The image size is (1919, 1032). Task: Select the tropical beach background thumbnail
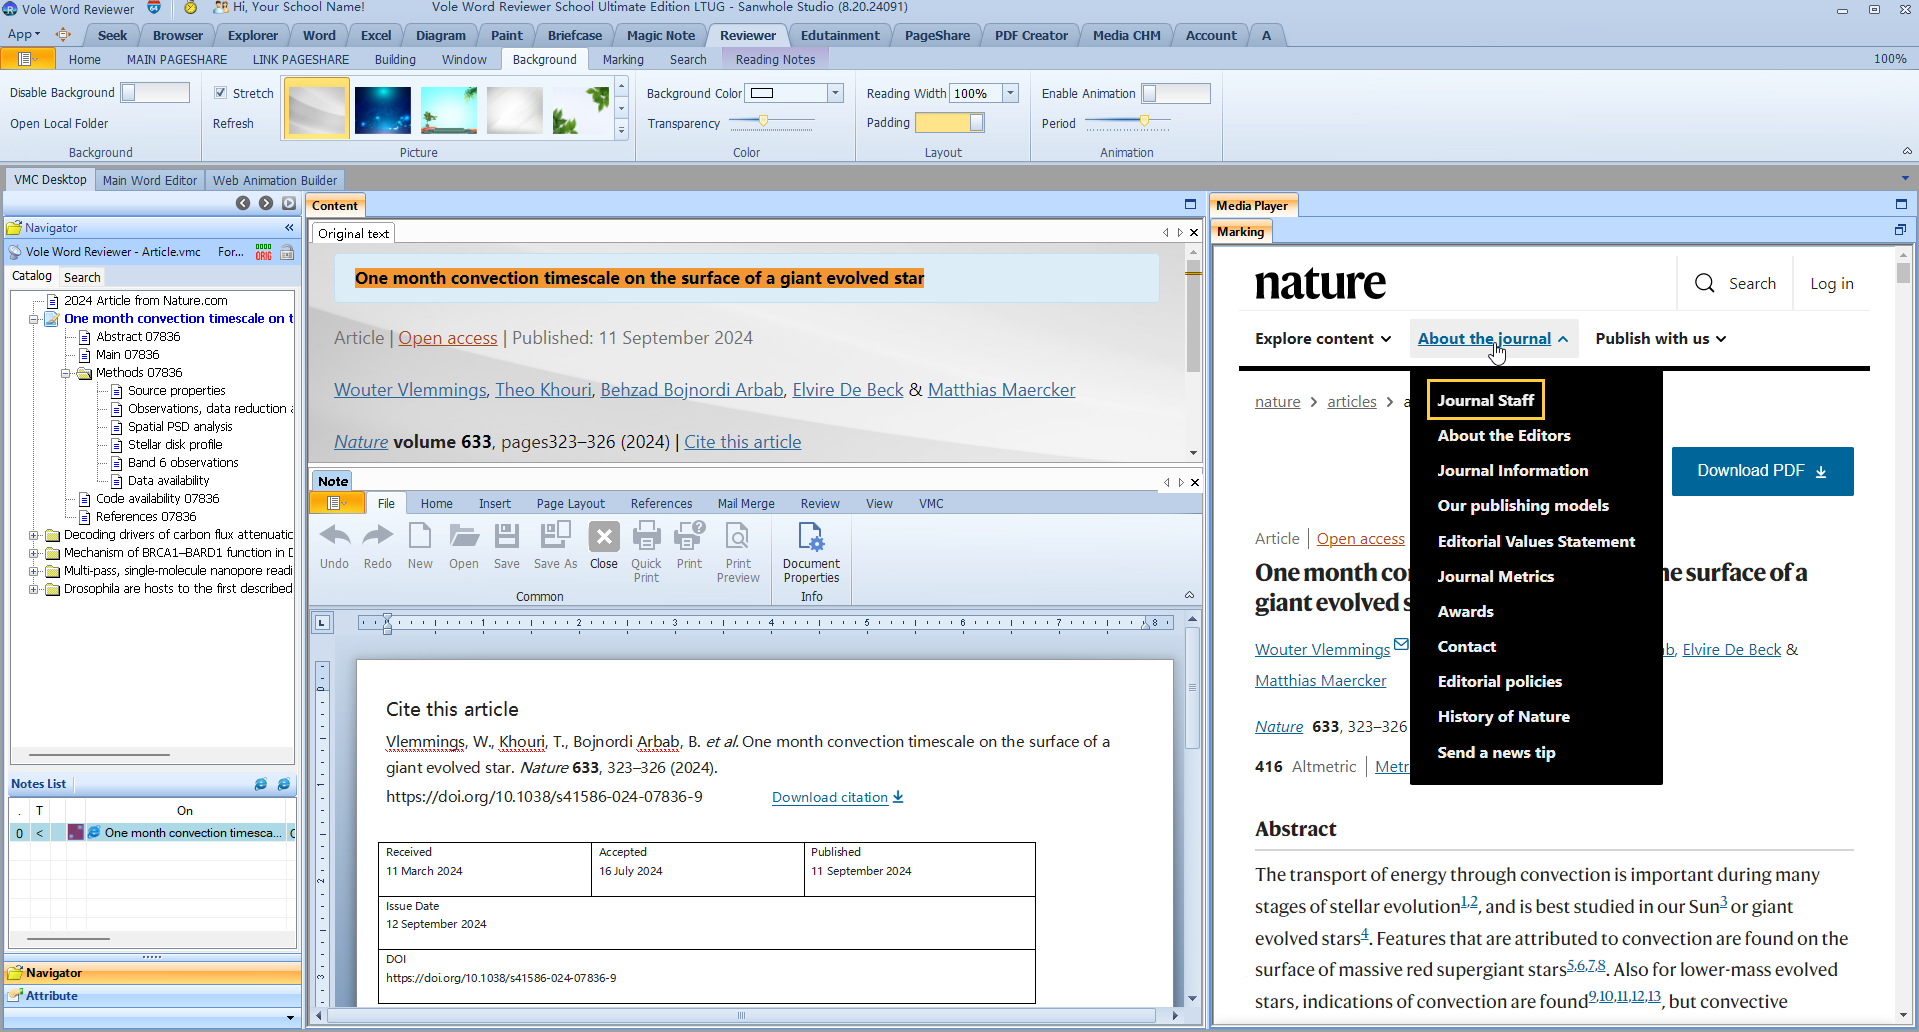449,109
